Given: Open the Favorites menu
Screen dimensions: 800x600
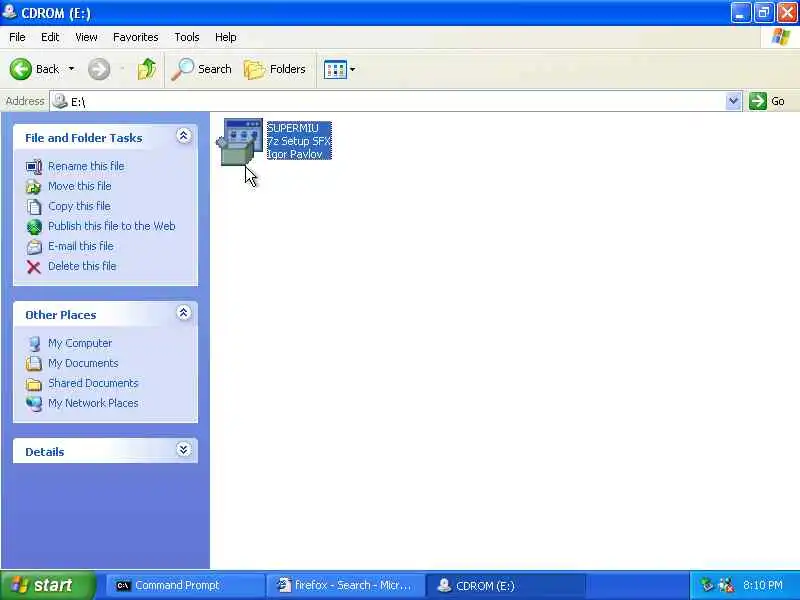Looking at the screenshot, I should click(136, 37).
